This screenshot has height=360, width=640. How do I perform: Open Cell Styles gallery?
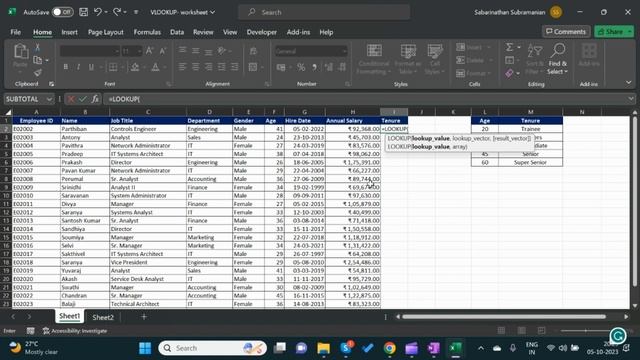click(x=435, y=60)
